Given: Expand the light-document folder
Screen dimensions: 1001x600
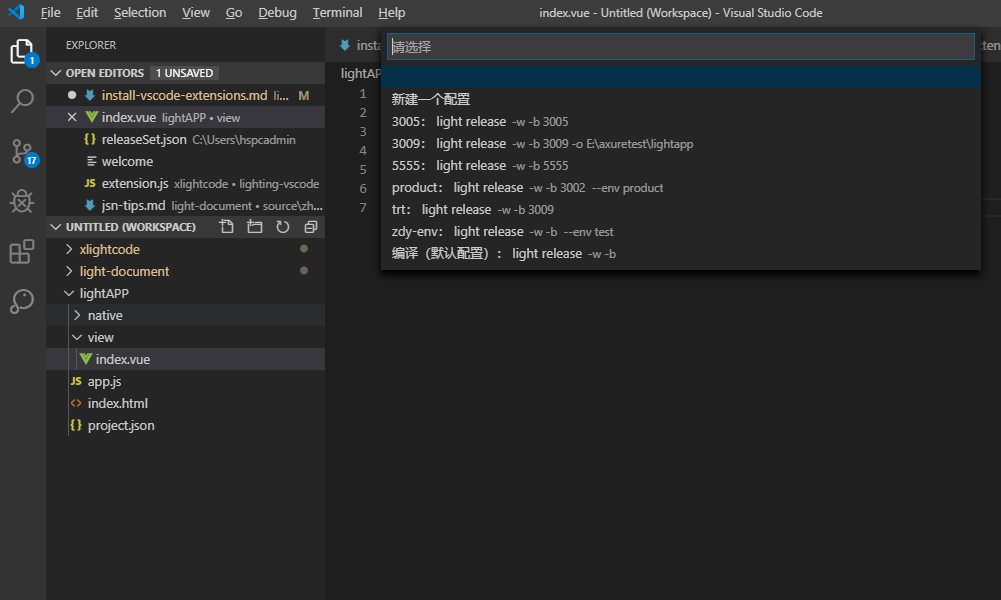Looking at the screenshot, I should (x=124, y=271).
